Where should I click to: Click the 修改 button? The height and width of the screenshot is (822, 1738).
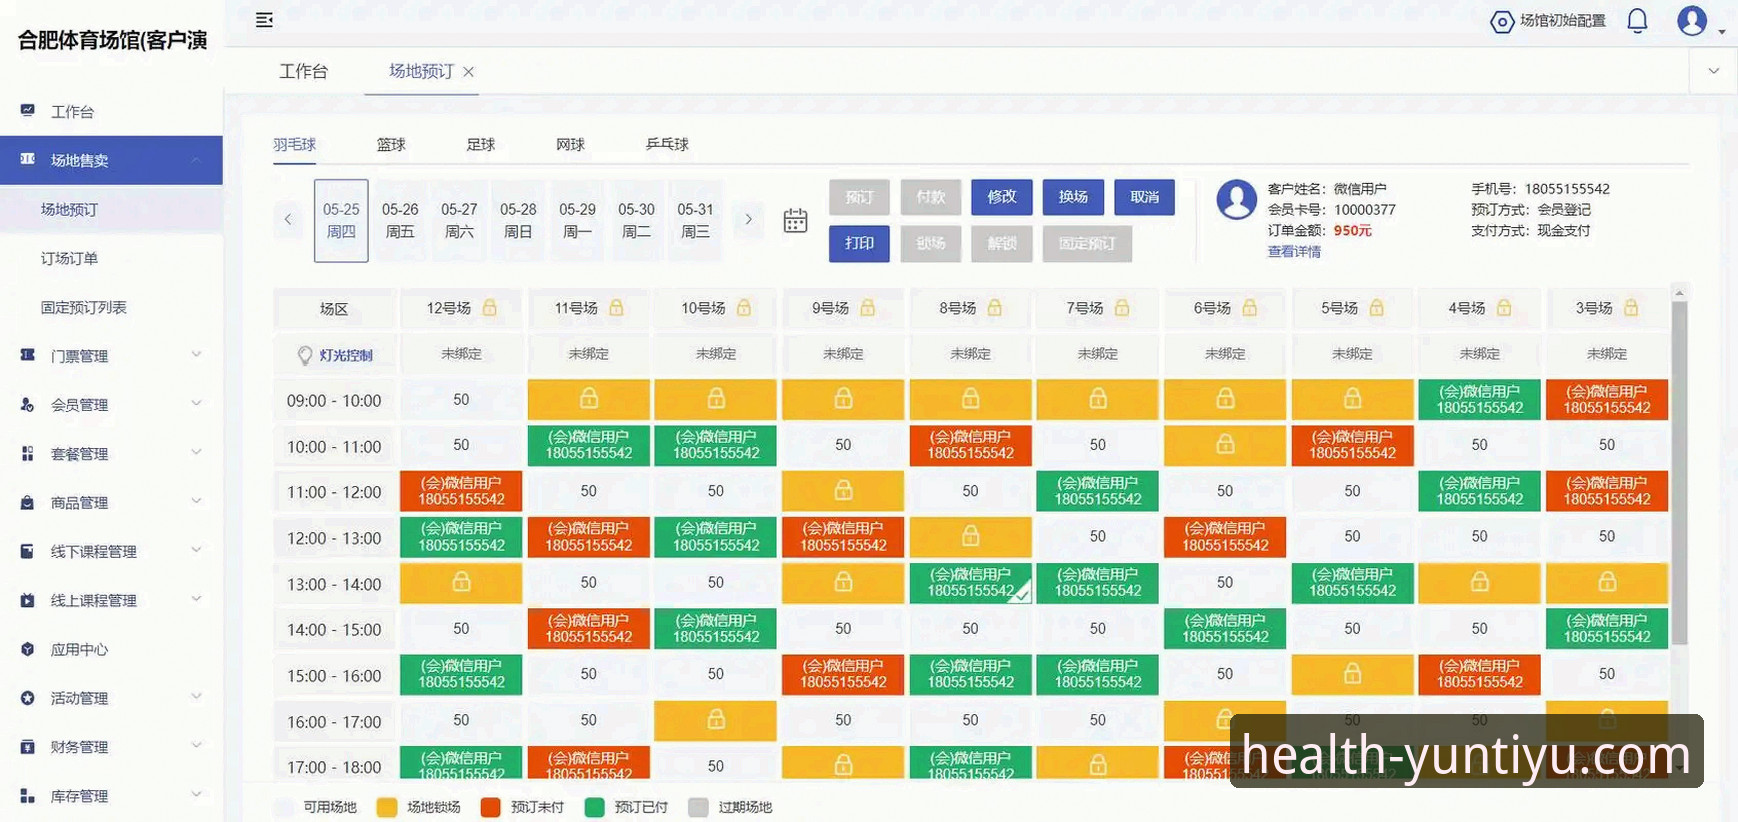pyautogui.click(x=1002, y=197)
